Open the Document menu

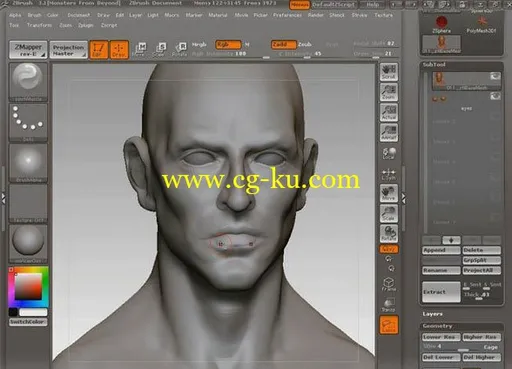tap(79, 15)
